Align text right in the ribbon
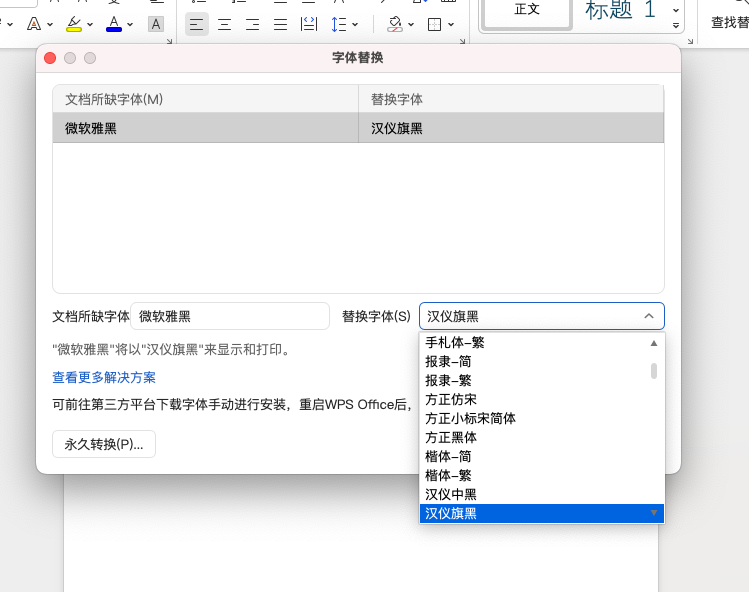Screen dimensions: 749x592 tap(252, 24)
